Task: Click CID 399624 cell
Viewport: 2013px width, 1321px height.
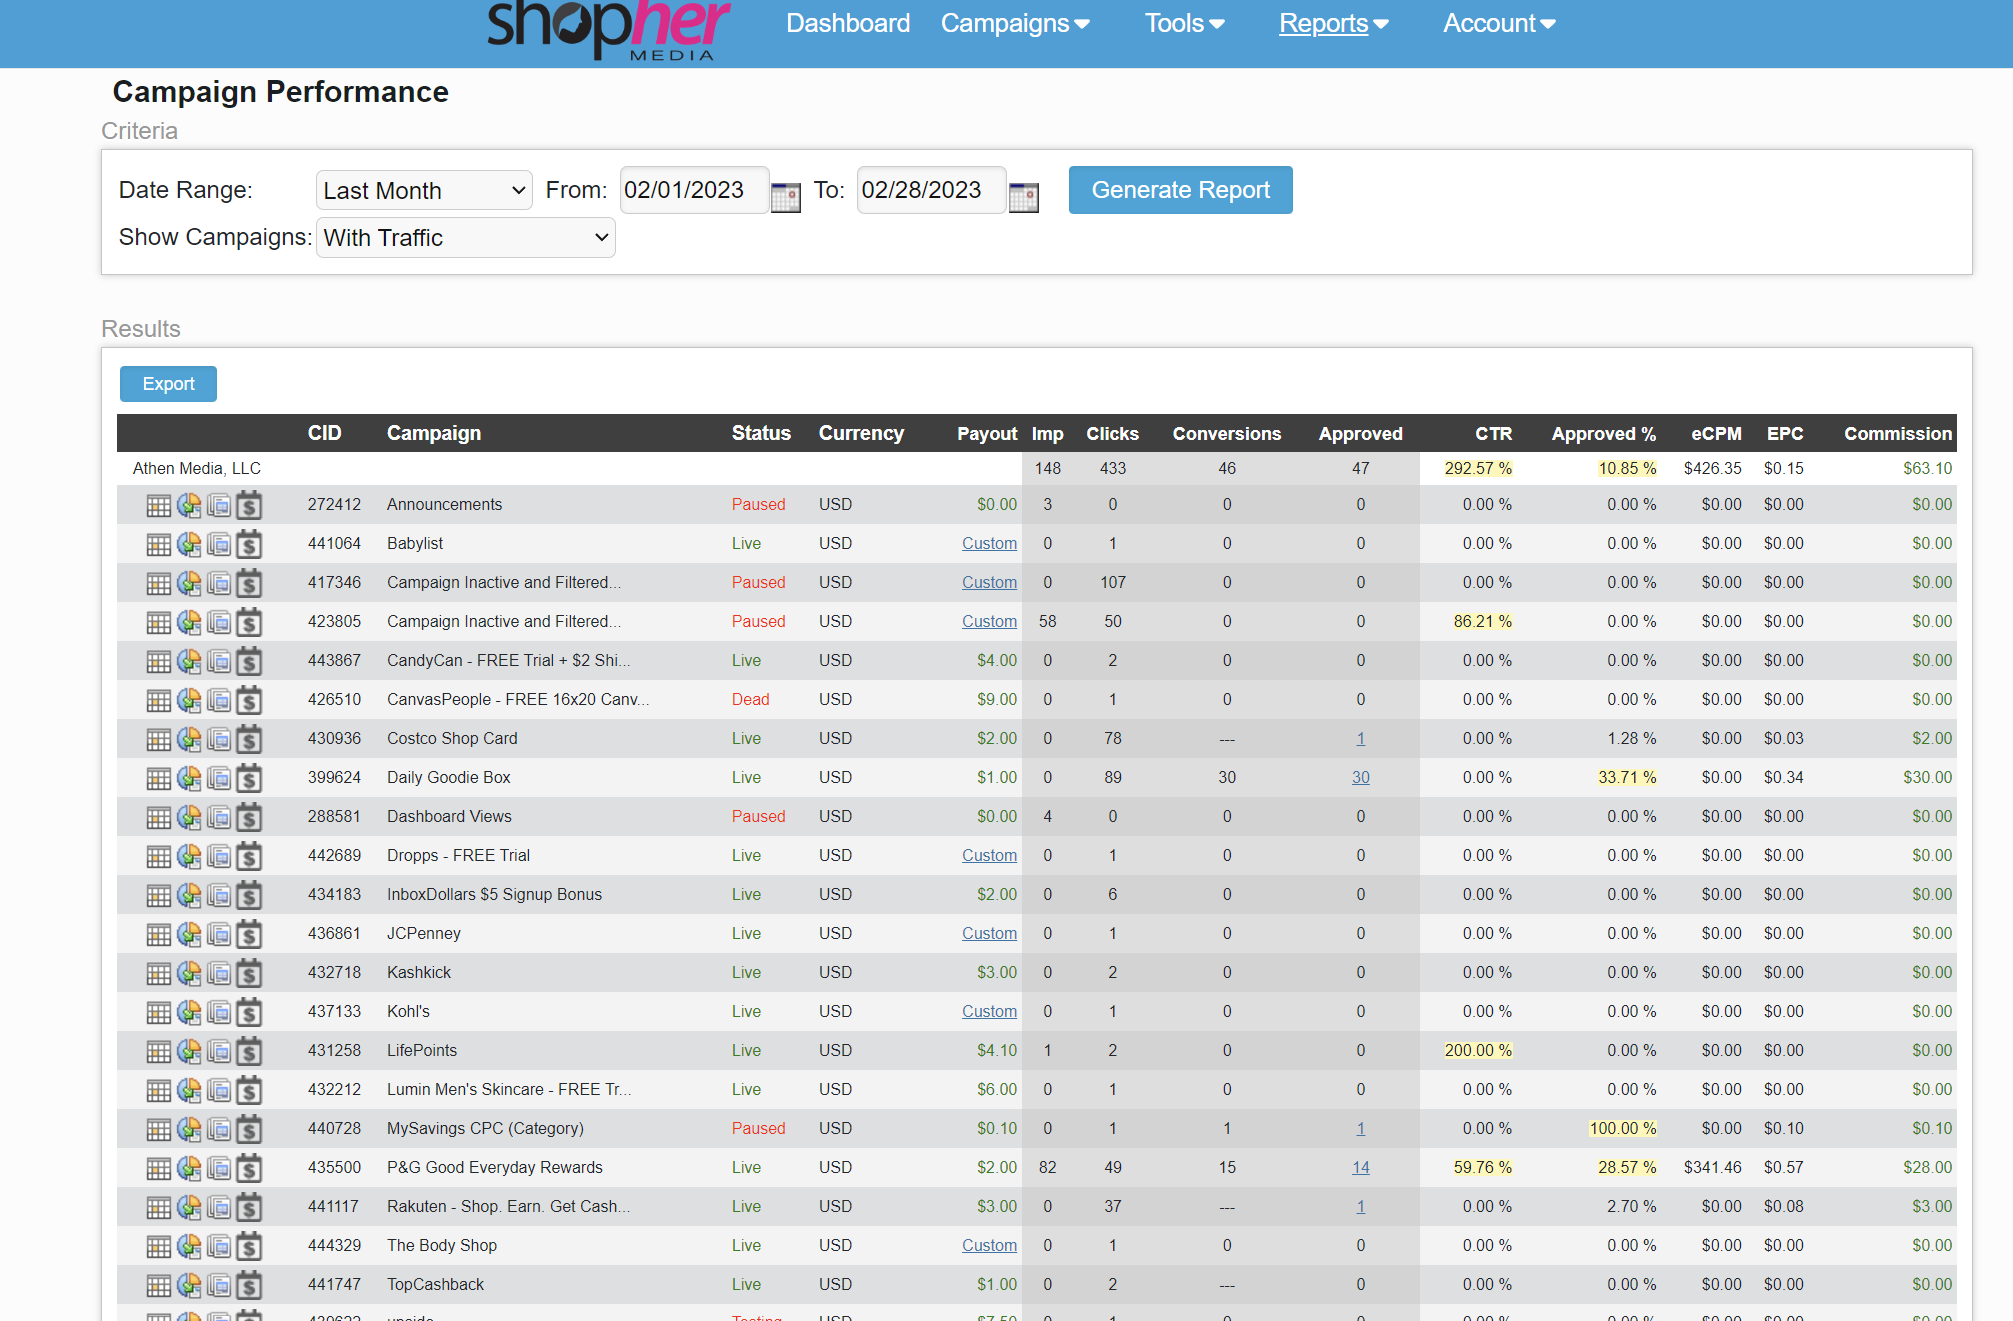Action: [334, 778]
